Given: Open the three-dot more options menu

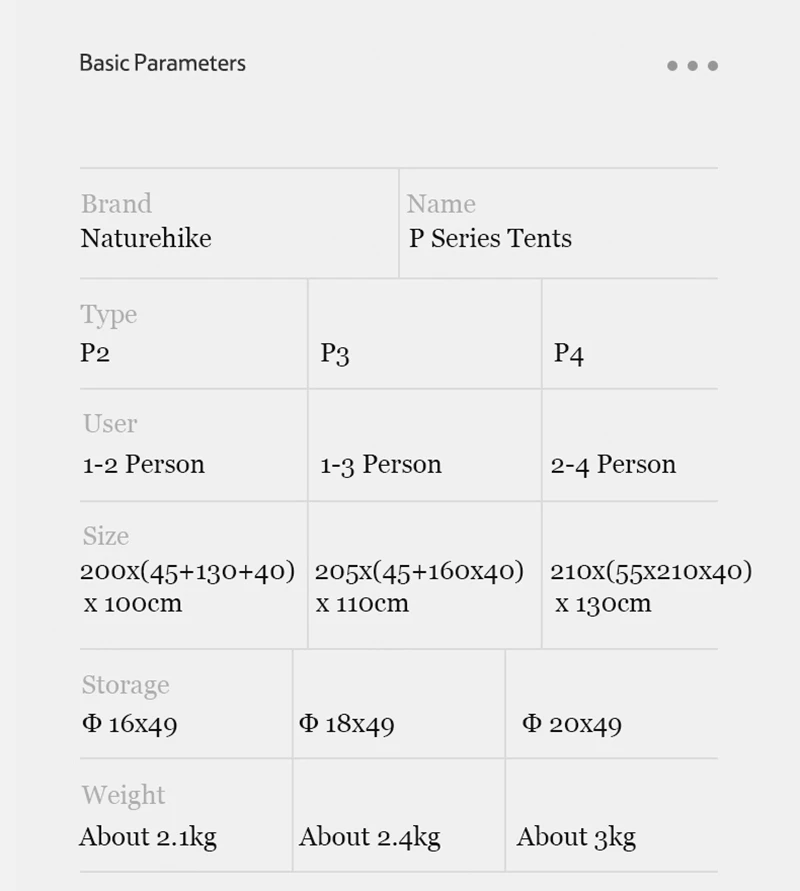Looking at the screenshot, I should click(x=692, y=66).
